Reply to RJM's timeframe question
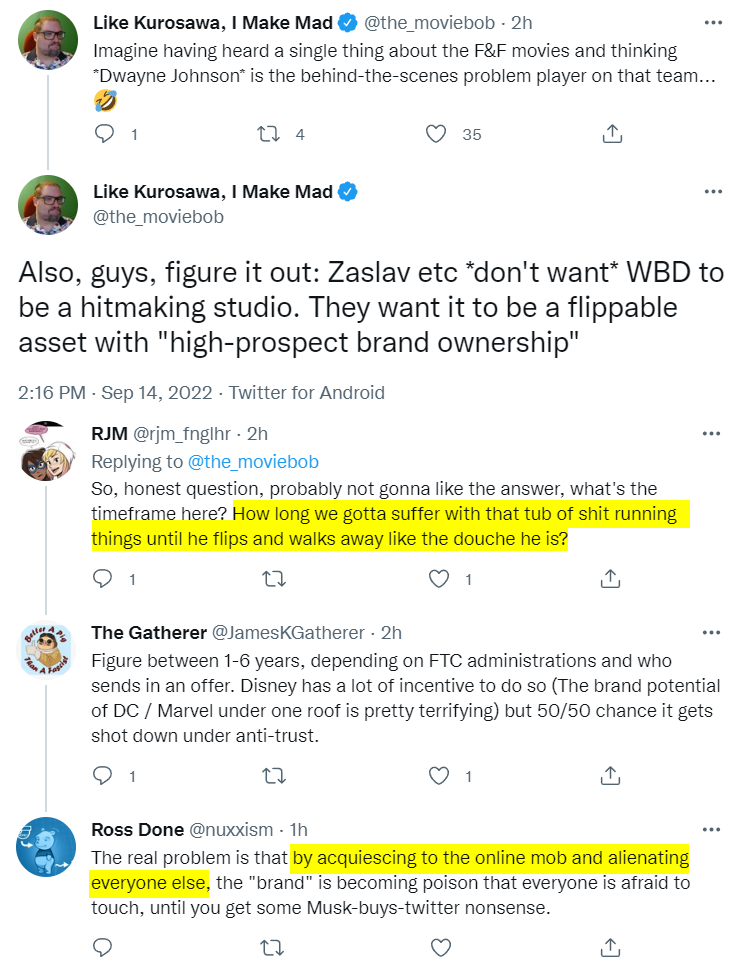This screenshot has width=731, height=965. tap(104, 578)
